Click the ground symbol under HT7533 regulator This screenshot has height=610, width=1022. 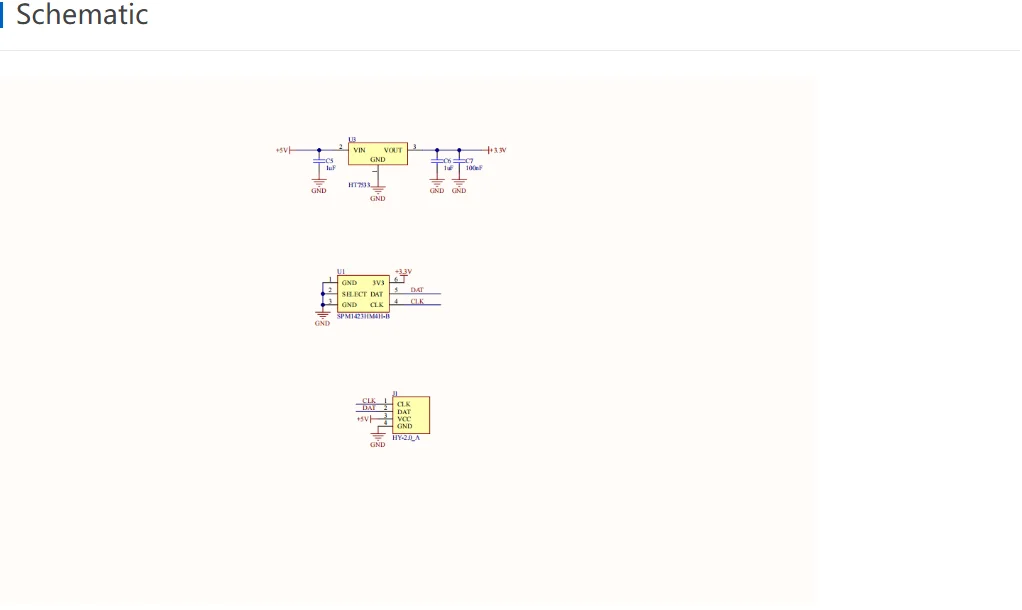377,190
